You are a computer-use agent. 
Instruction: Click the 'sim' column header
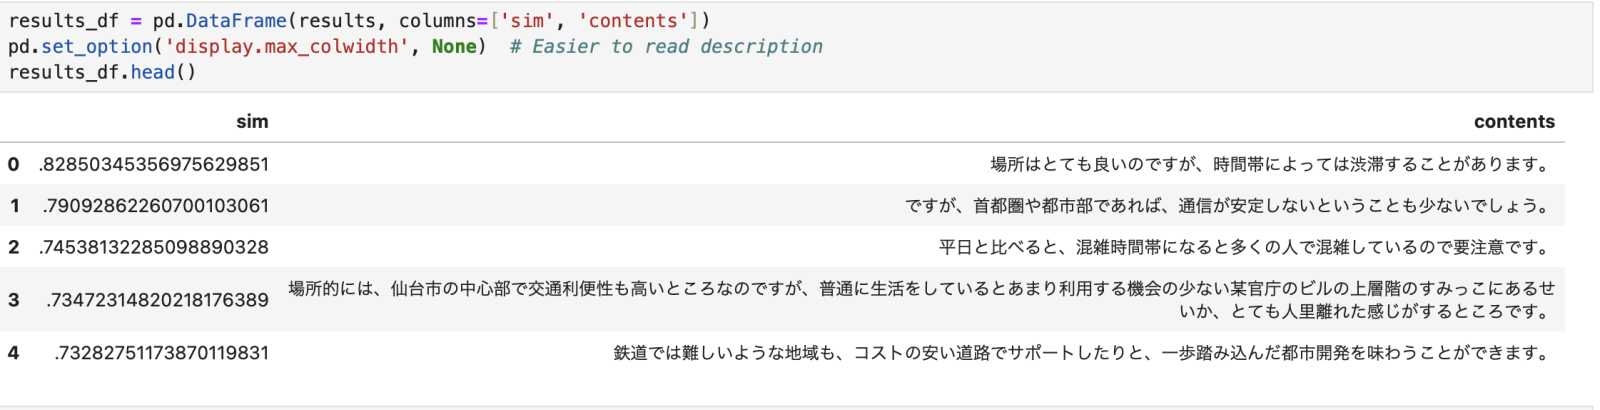252,122
